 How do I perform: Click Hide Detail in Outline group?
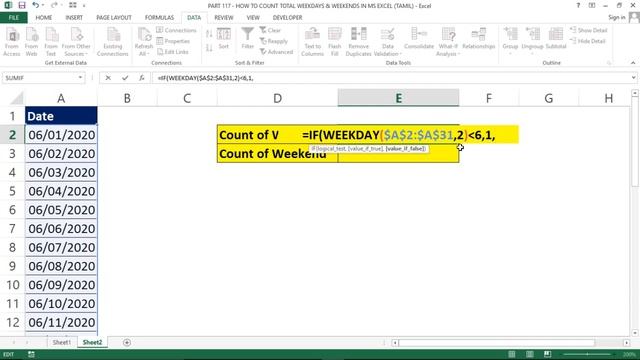point(588,41)
